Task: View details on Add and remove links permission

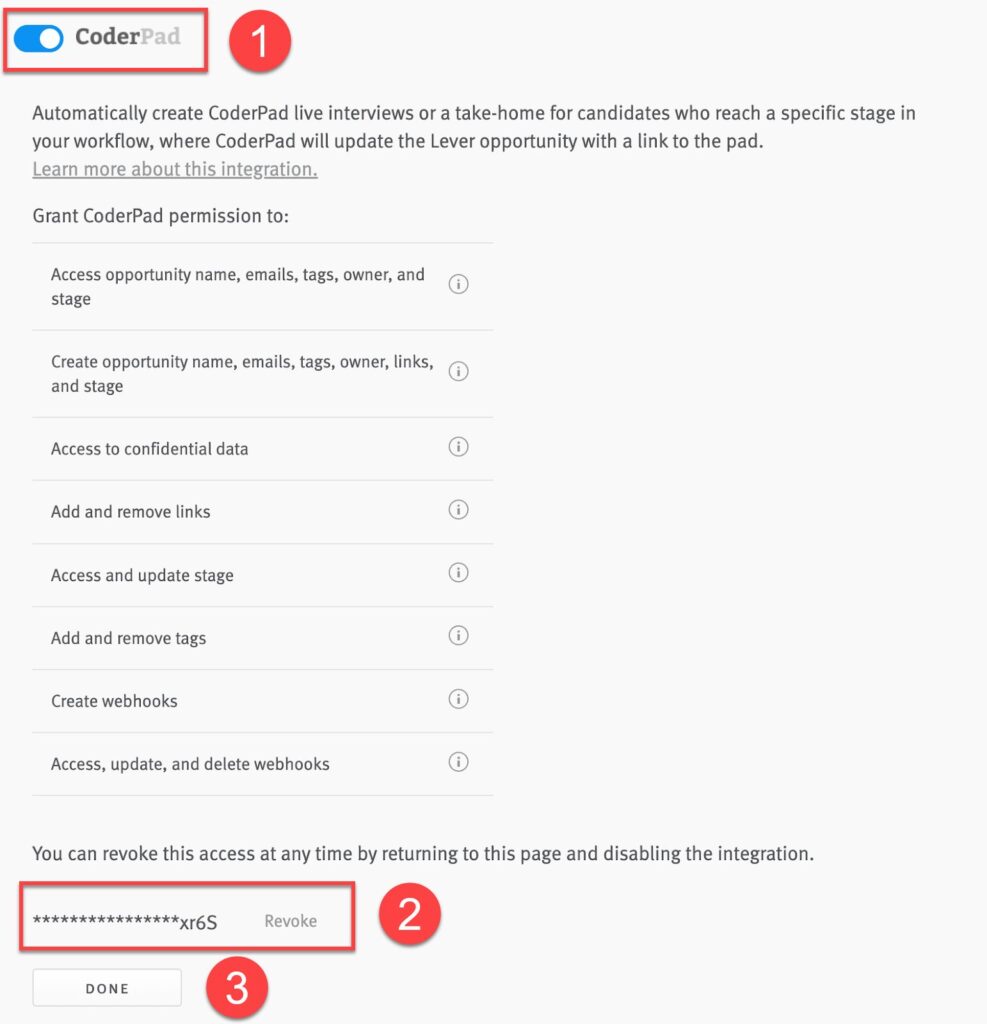Action: click(x=458, y=510)
